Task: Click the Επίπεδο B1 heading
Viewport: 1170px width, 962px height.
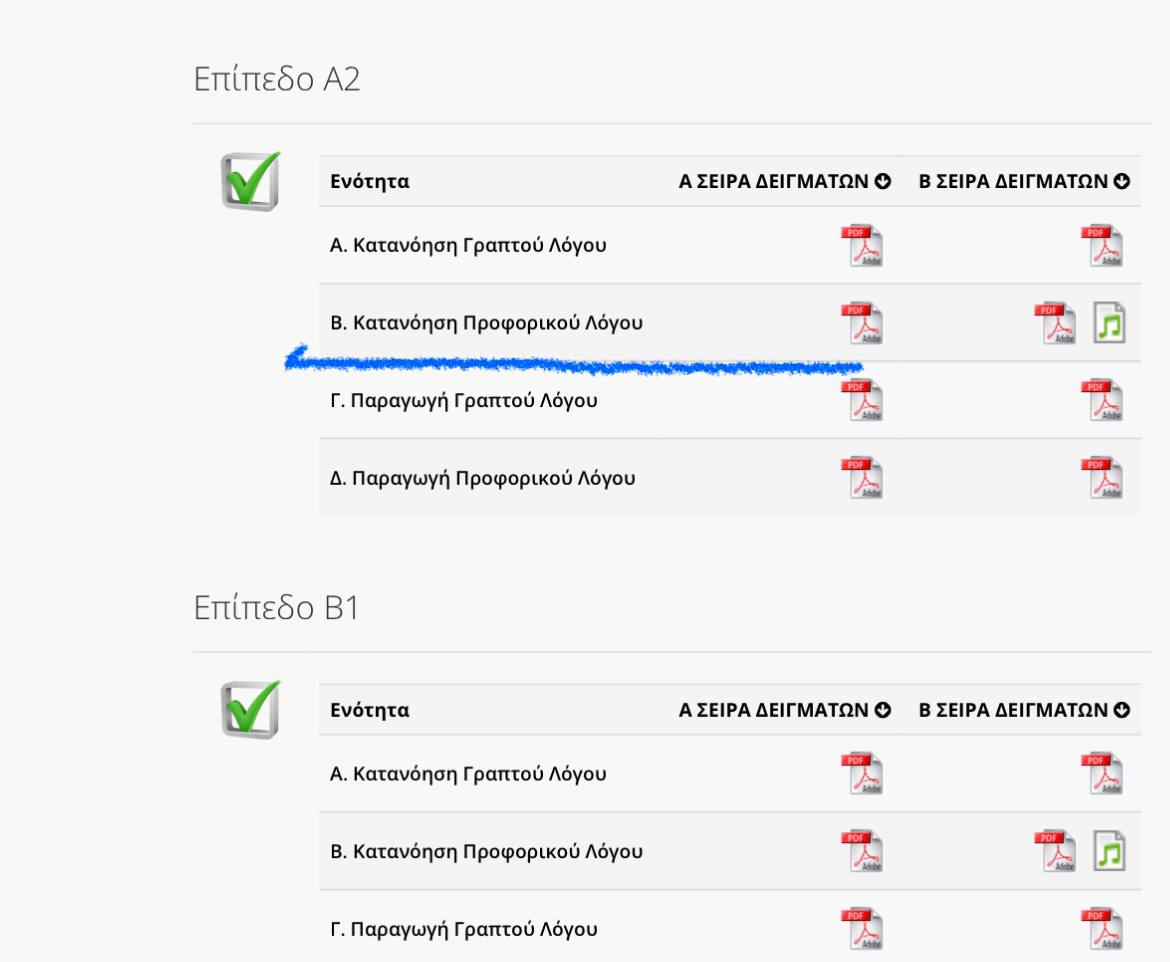Action: (x=276, y=608)
